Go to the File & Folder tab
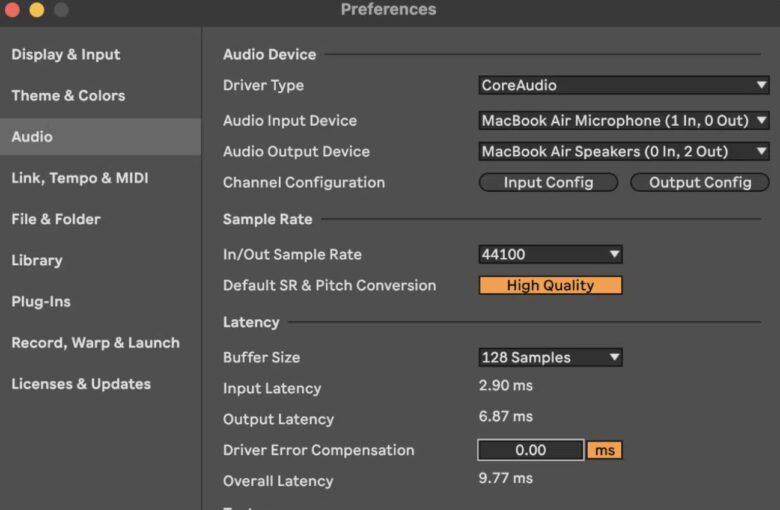This screenshot has height=510, width=780. pyautogui.click(x=56, y=219)
